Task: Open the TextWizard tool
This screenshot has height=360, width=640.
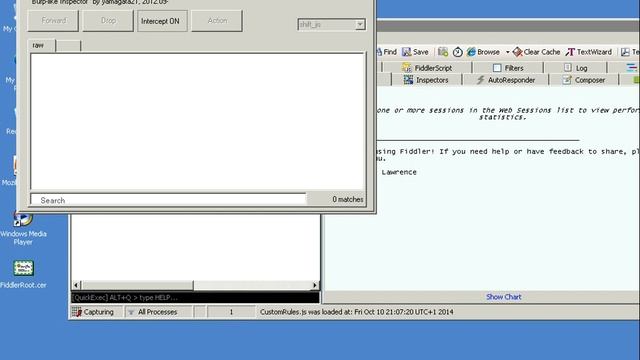Action: 589,52
